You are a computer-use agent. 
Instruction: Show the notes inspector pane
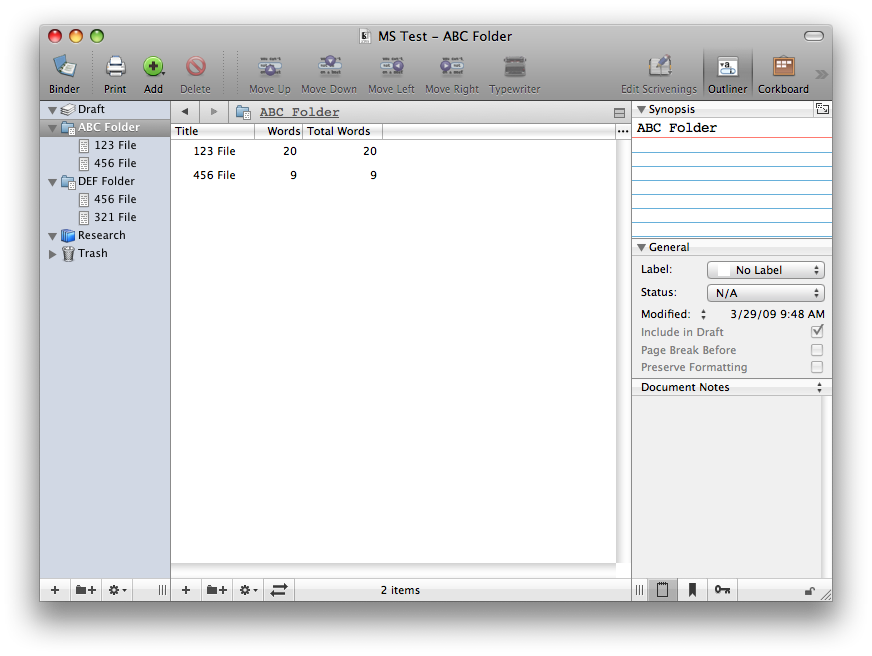coord(662,590)
